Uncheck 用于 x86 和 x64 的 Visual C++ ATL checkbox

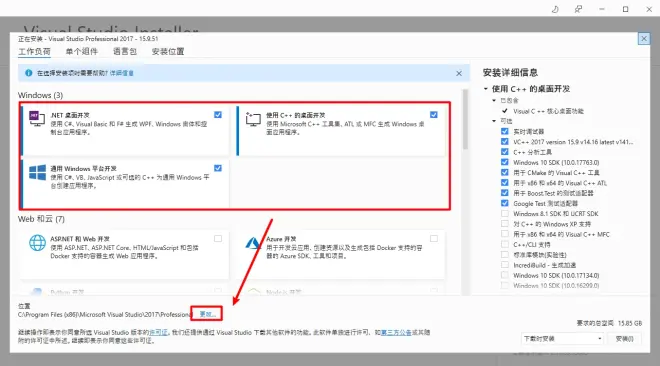(505, 183)
